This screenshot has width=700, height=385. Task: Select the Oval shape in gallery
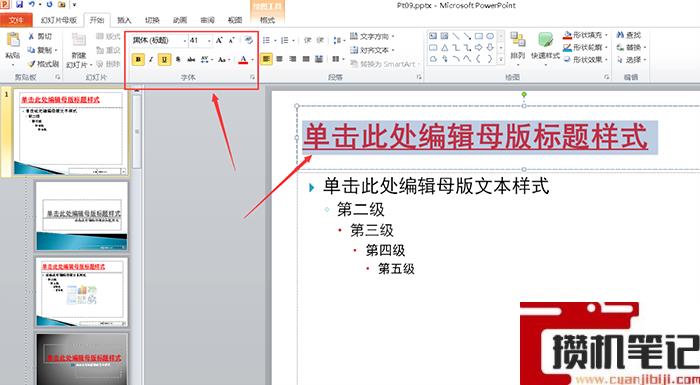(x=490, y=36)
